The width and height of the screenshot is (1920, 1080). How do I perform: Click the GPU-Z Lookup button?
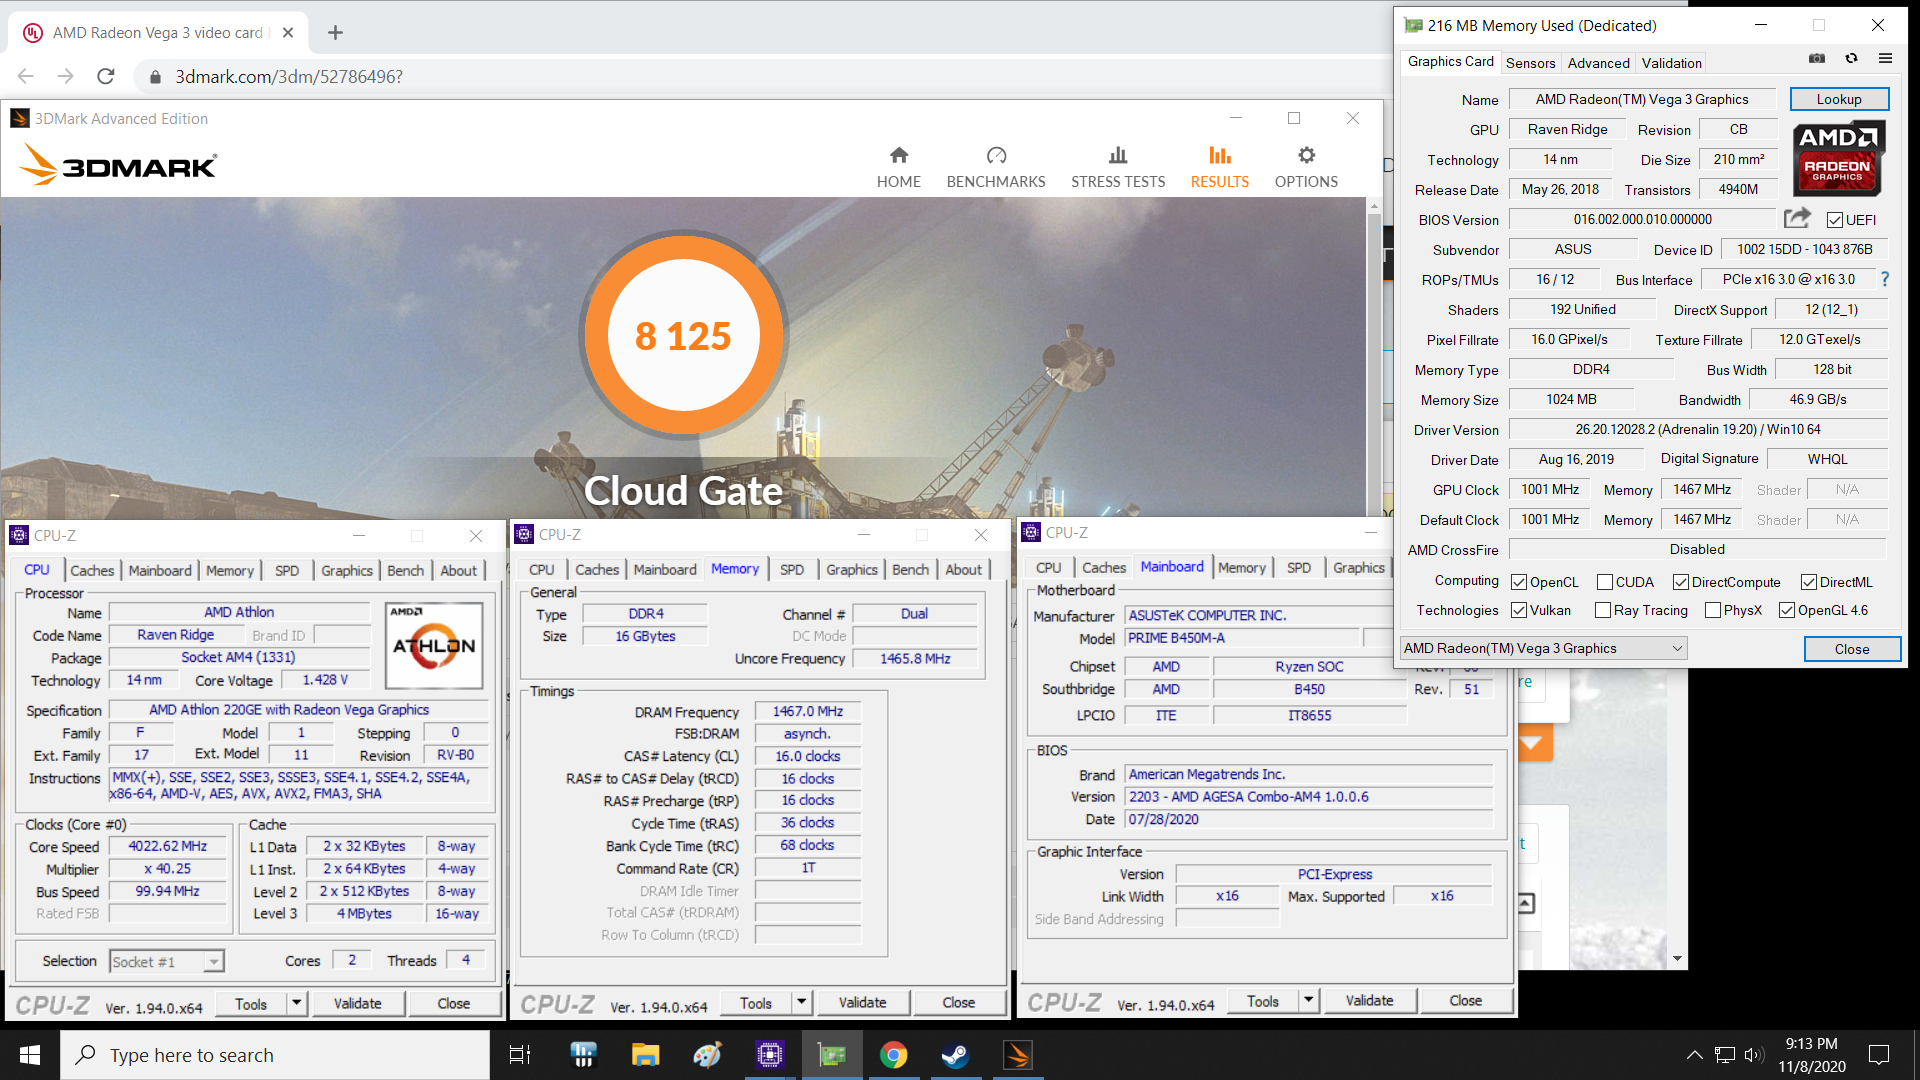(1839, 99)
